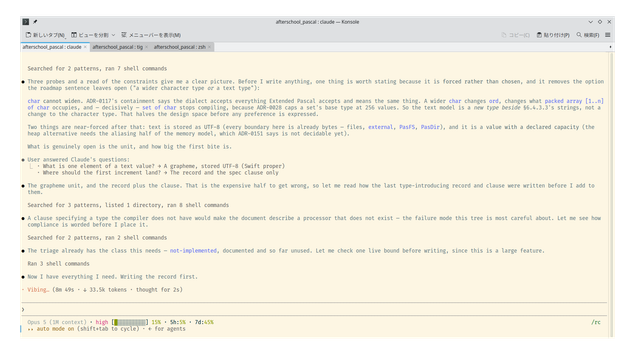Open a new tab with 新しいタブ button
This screenshot has width=635, height=362.
click(x=45, y=35)
